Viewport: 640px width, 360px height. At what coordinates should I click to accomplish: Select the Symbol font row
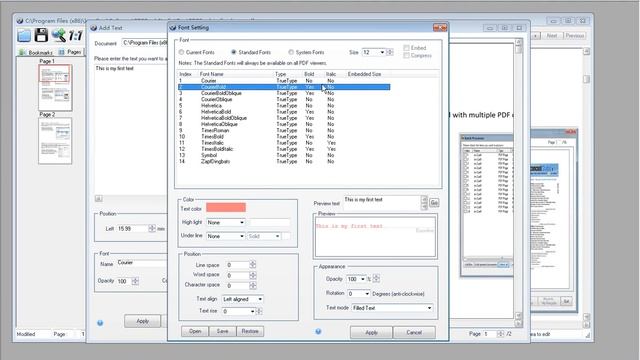[284, 155]
